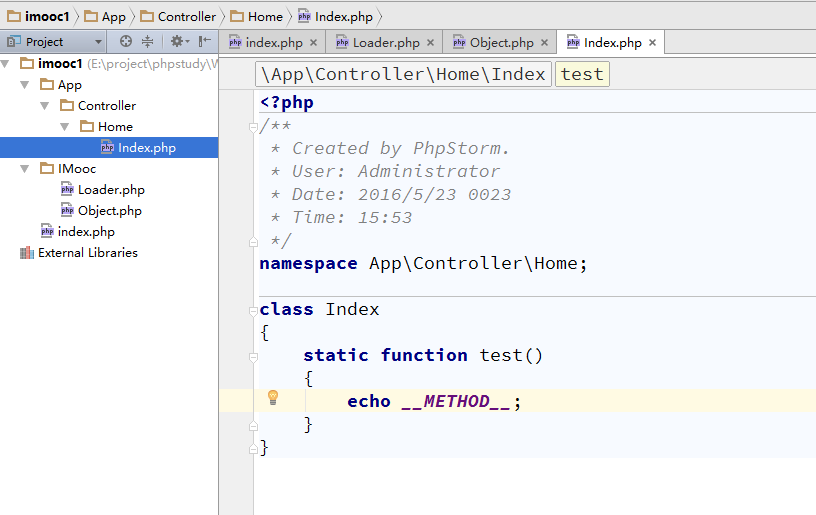Select Object.php in the project tree

109,211
